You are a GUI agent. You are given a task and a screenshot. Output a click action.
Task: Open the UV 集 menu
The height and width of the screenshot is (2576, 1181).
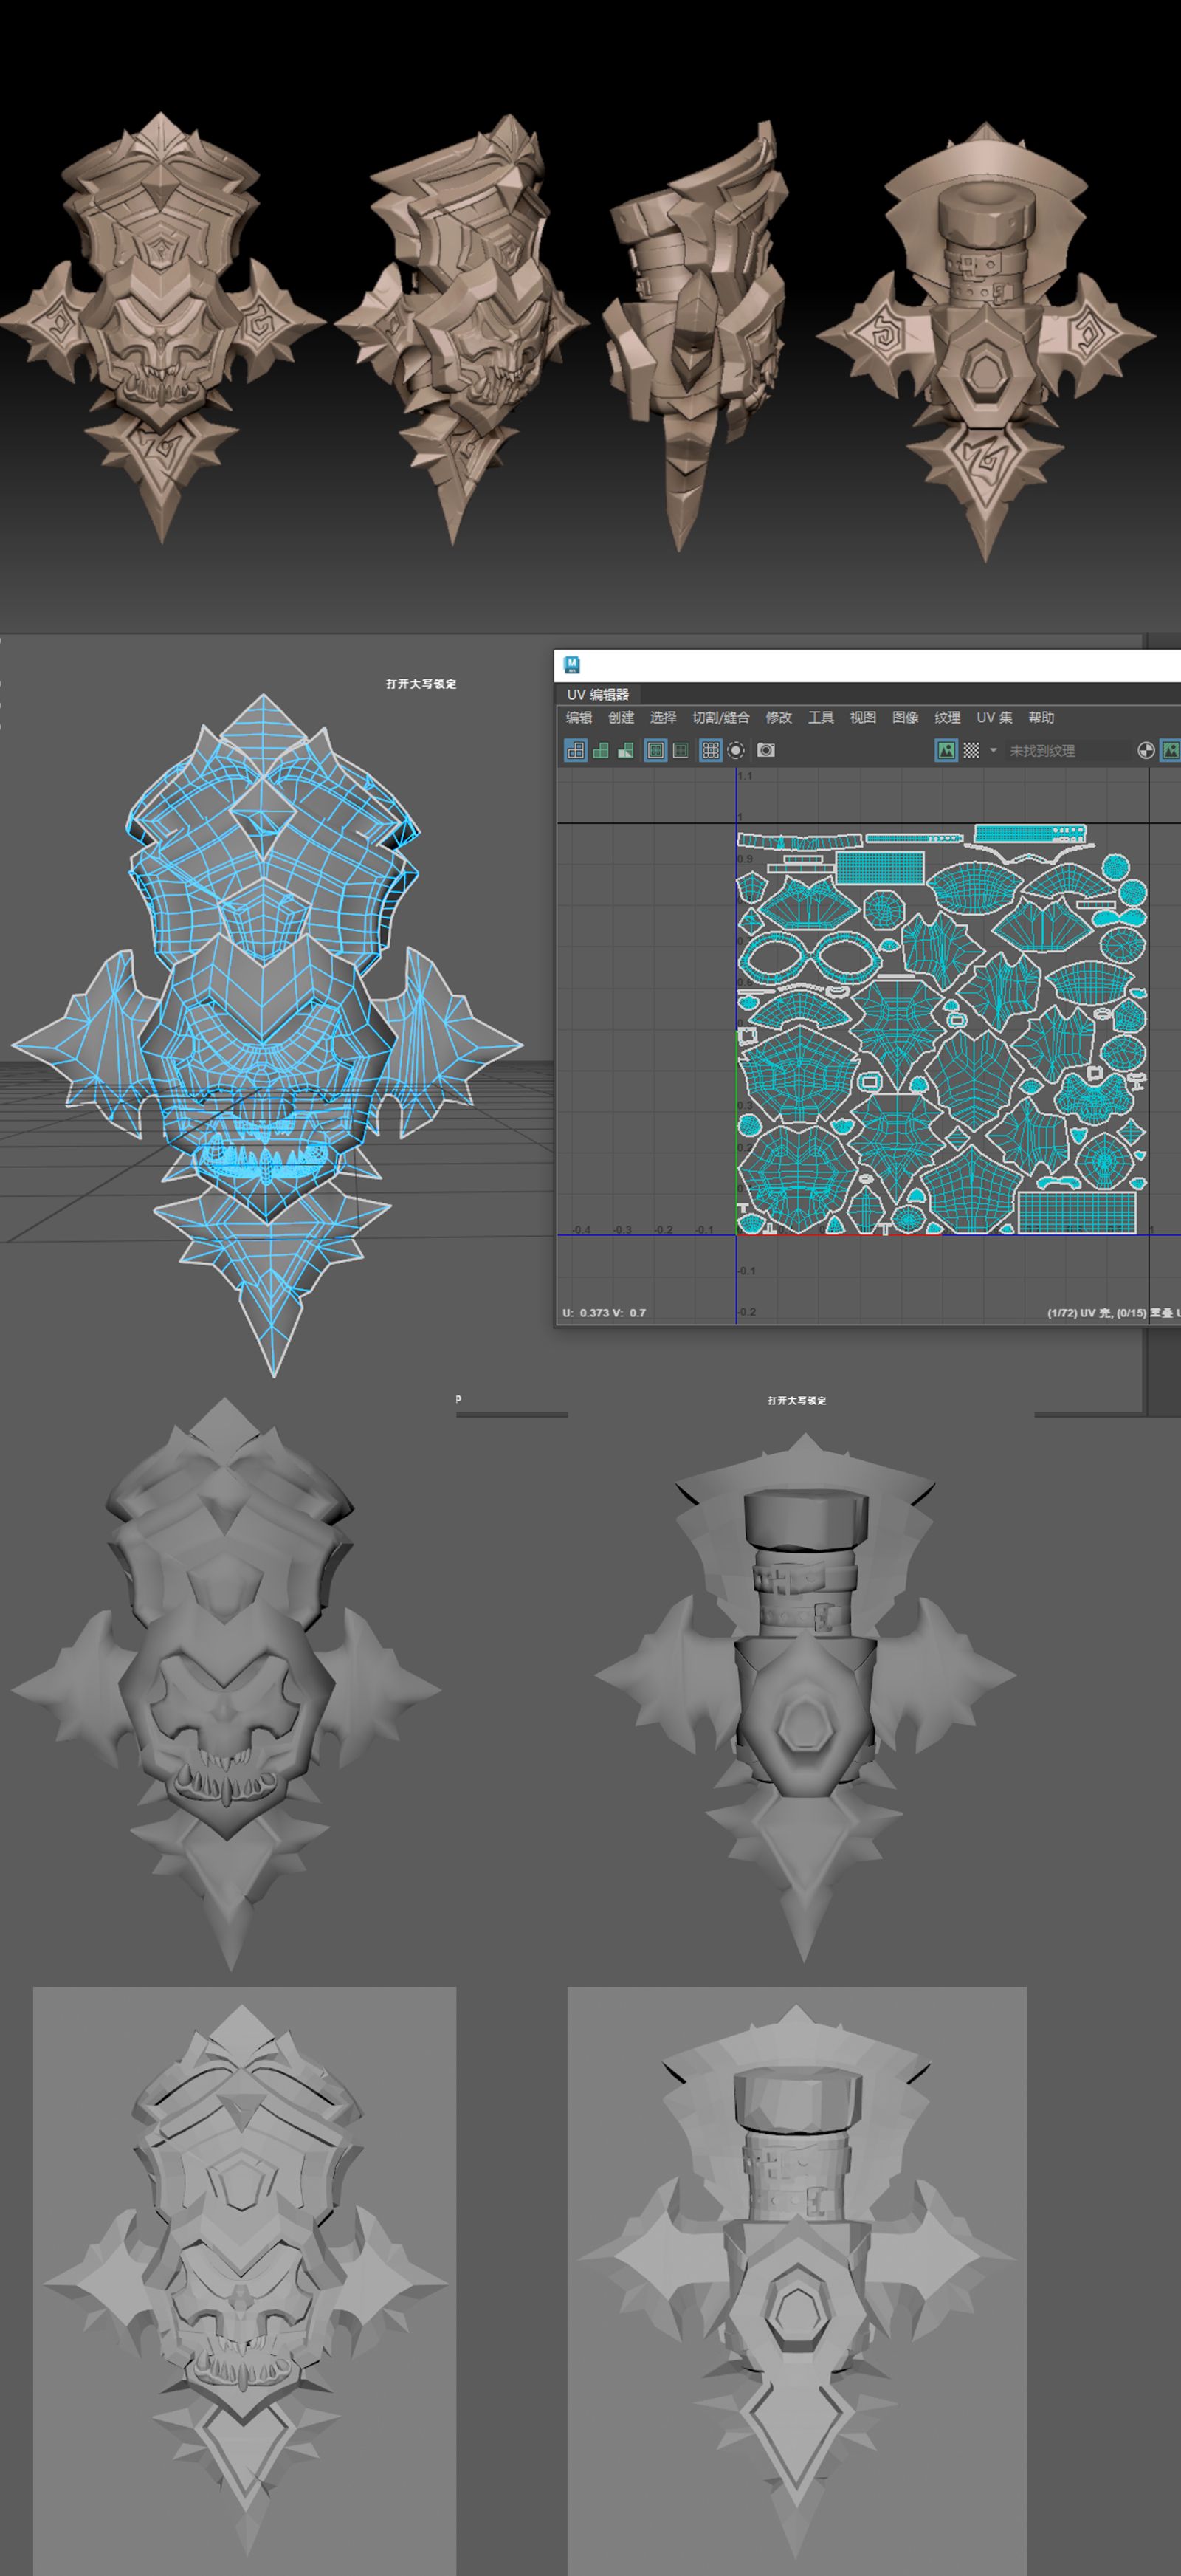click(x=995, y=718)
